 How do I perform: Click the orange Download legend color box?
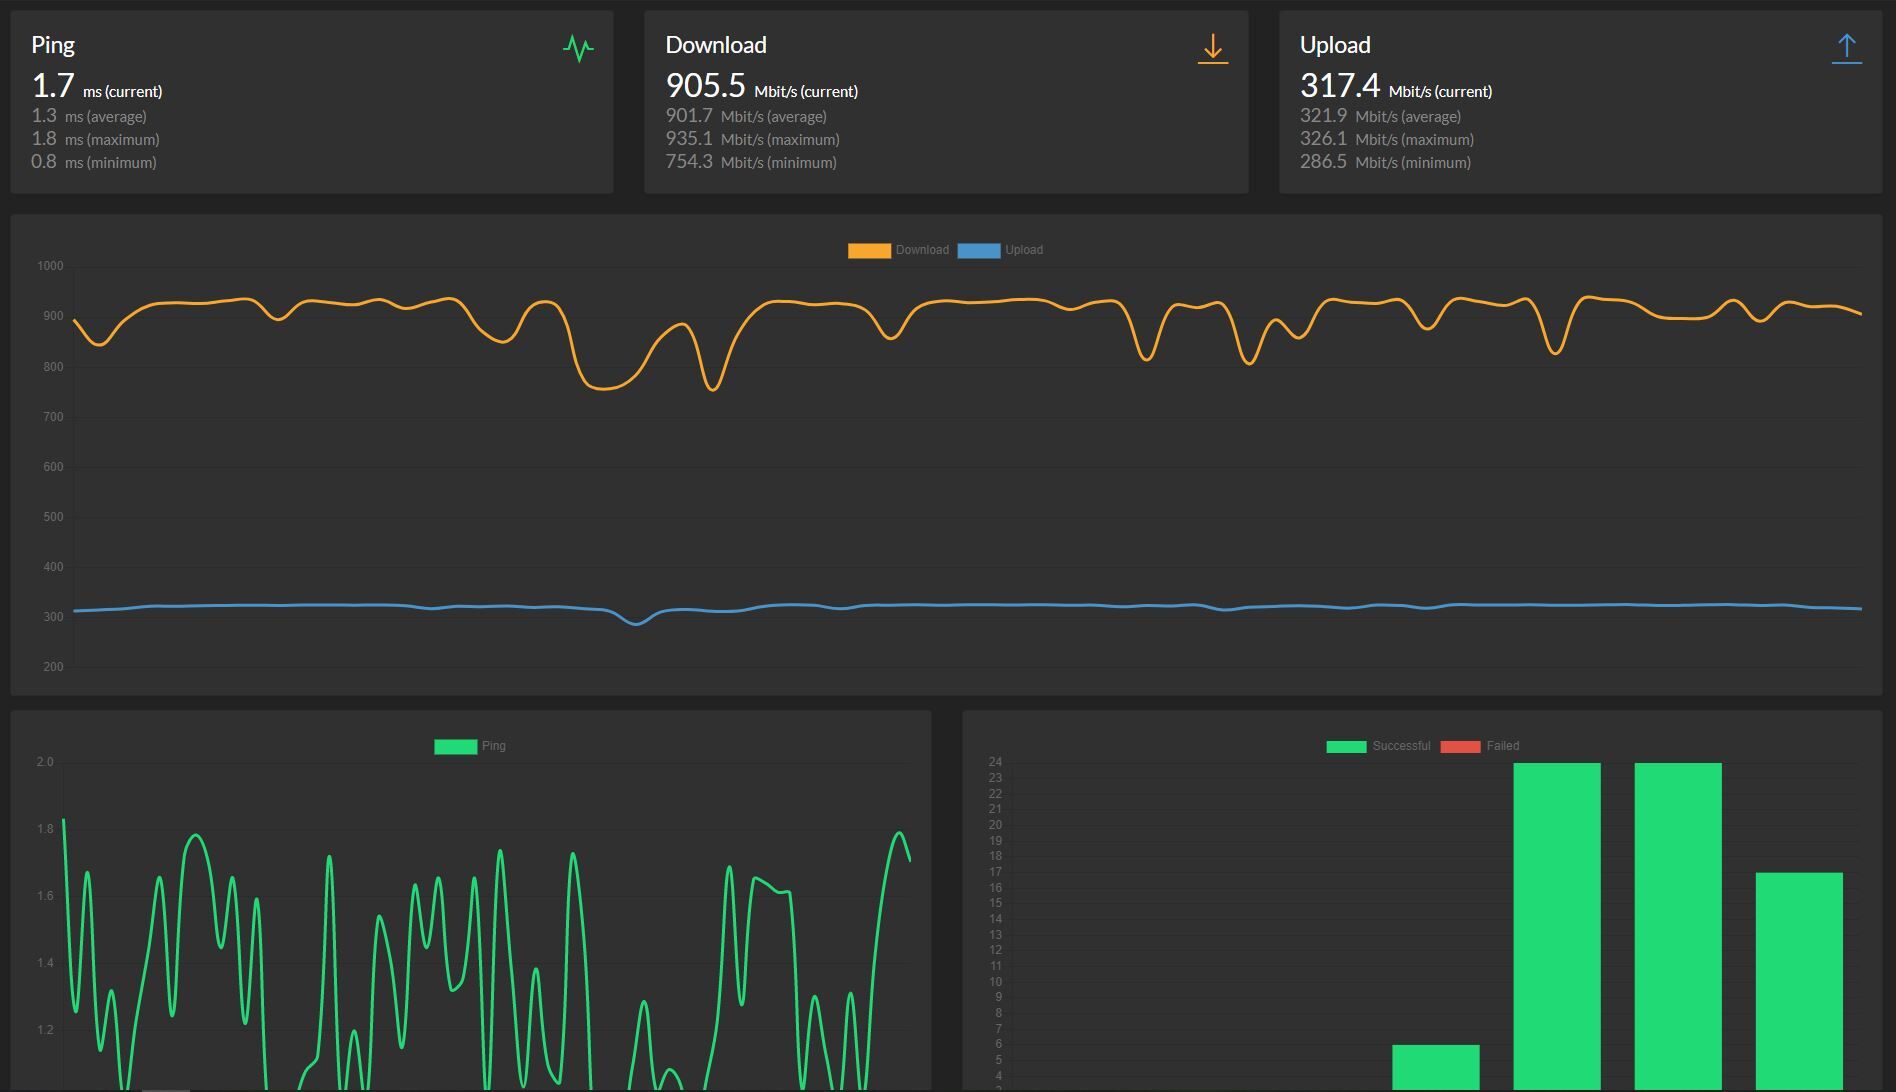pyautogui.click(x=869, y=250)
